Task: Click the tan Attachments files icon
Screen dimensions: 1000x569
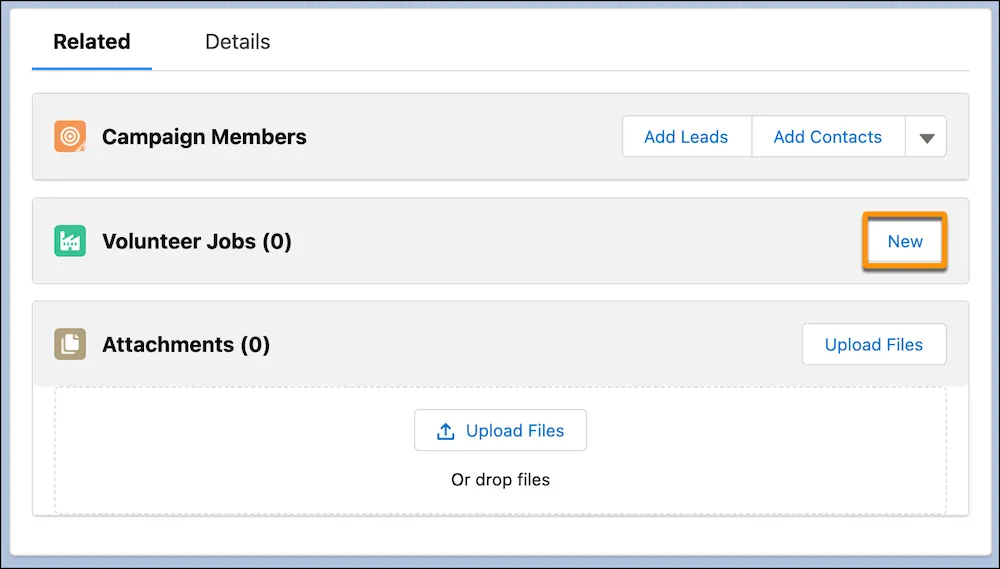Action: coord(70,345)
